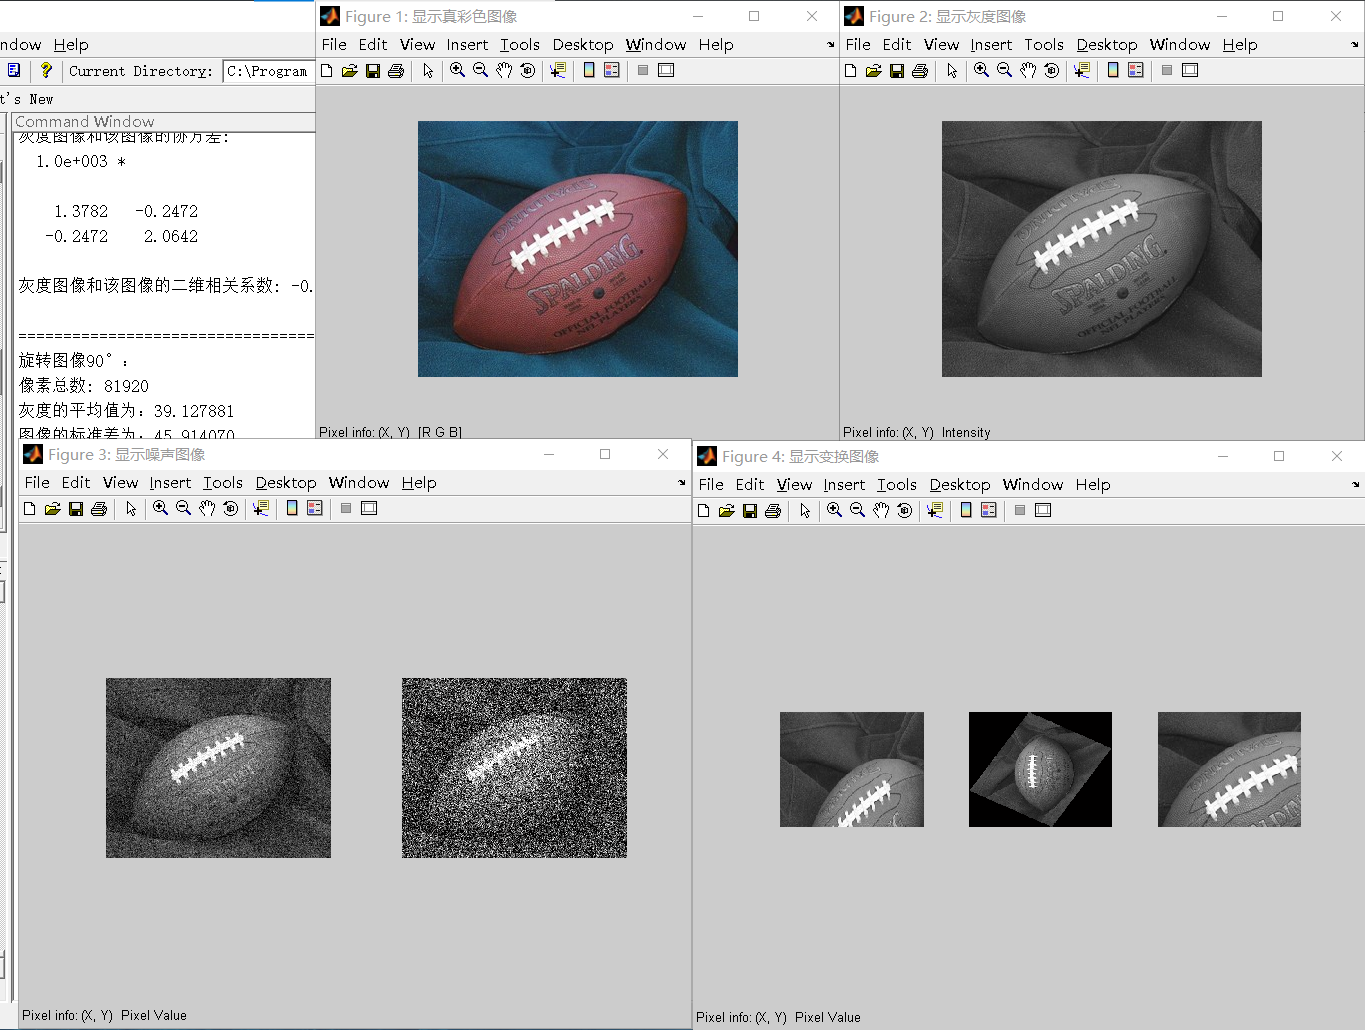Toggle Data Cursor tool in Figure 1
The height and width of the screenshot is (1030, 1365).
[557, 71]
